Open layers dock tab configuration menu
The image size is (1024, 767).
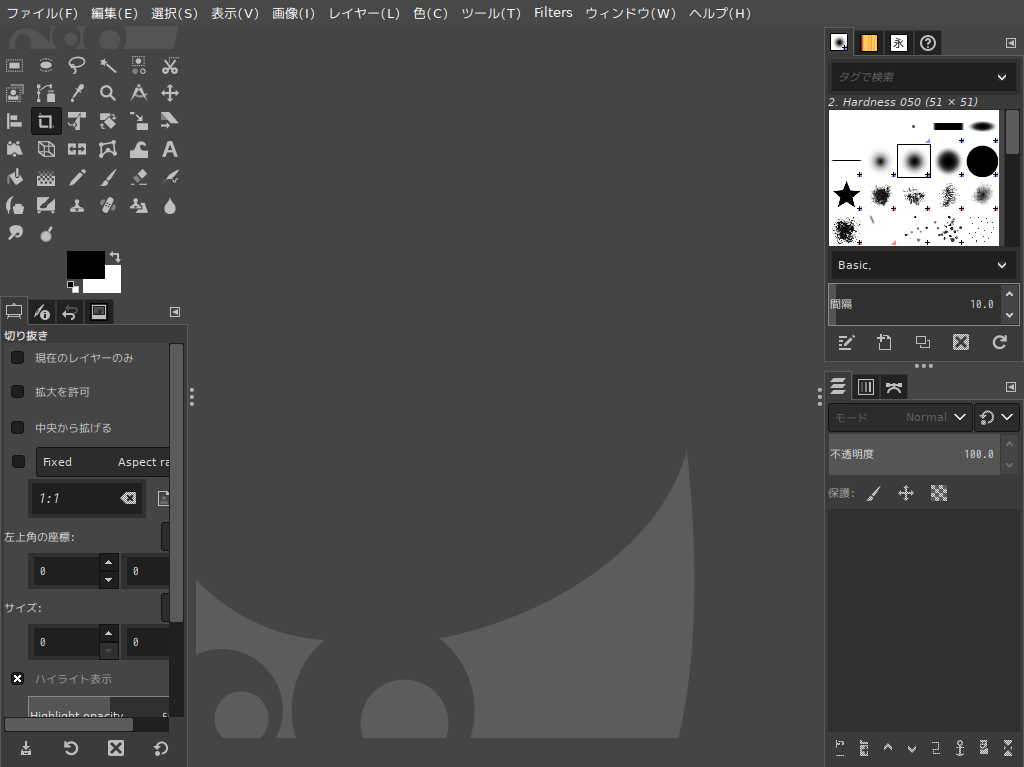point(1010,387)
